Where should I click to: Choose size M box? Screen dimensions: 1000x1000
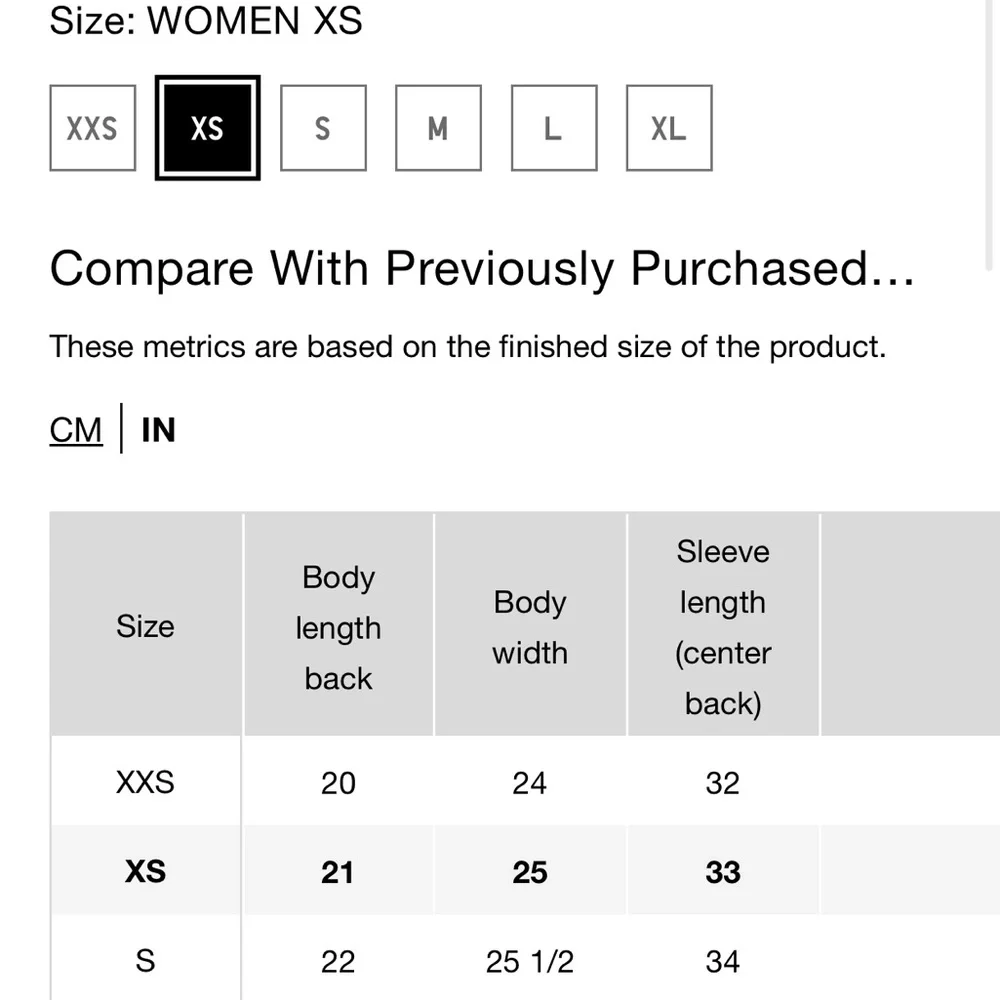(x=438, y=128)
